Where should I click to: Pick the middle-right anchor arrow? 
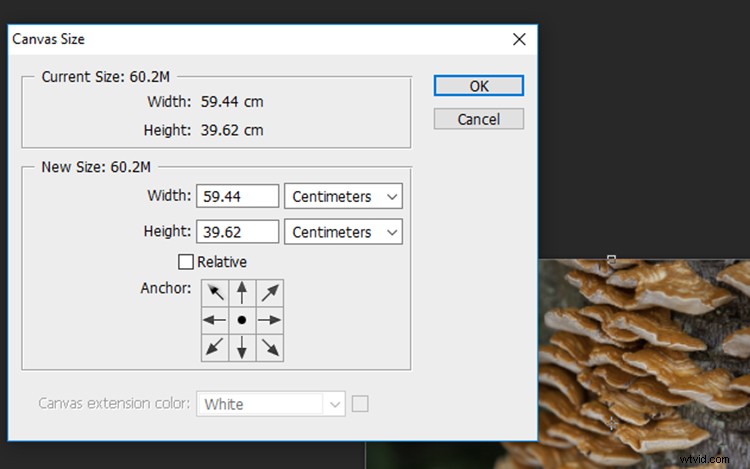270,320
